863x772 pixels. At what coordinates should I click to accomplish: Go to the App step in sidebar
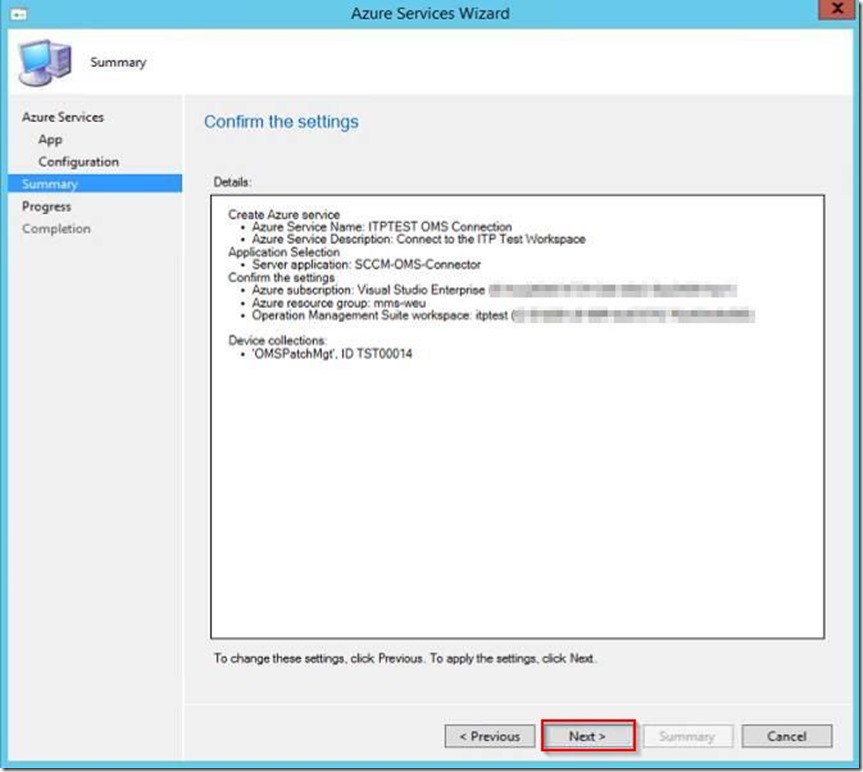(50, 139)
